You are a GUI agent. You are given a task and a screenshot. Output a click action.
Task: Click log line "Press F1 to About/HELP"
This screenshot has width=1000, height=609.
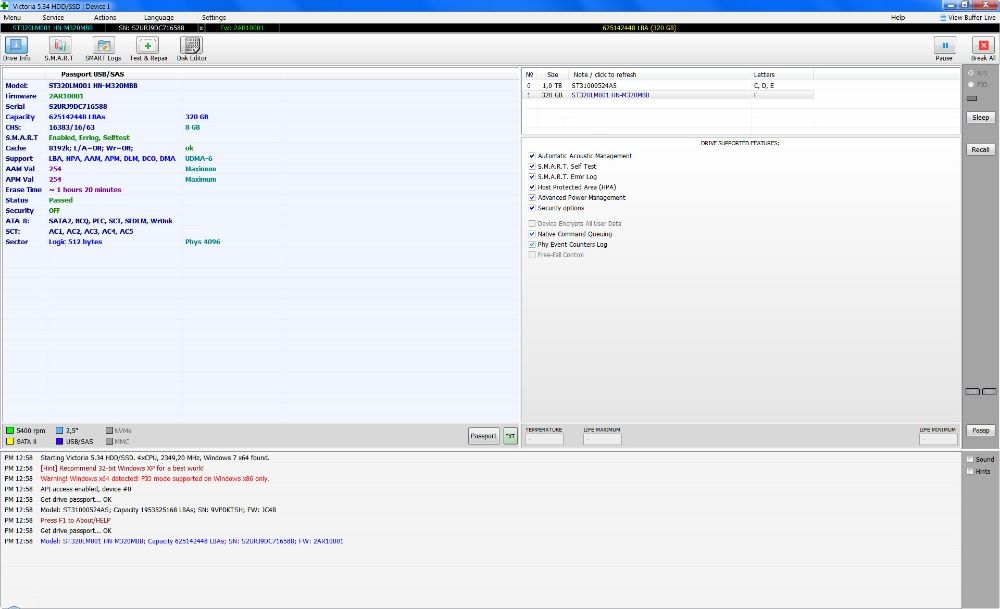tap(75, 520)
